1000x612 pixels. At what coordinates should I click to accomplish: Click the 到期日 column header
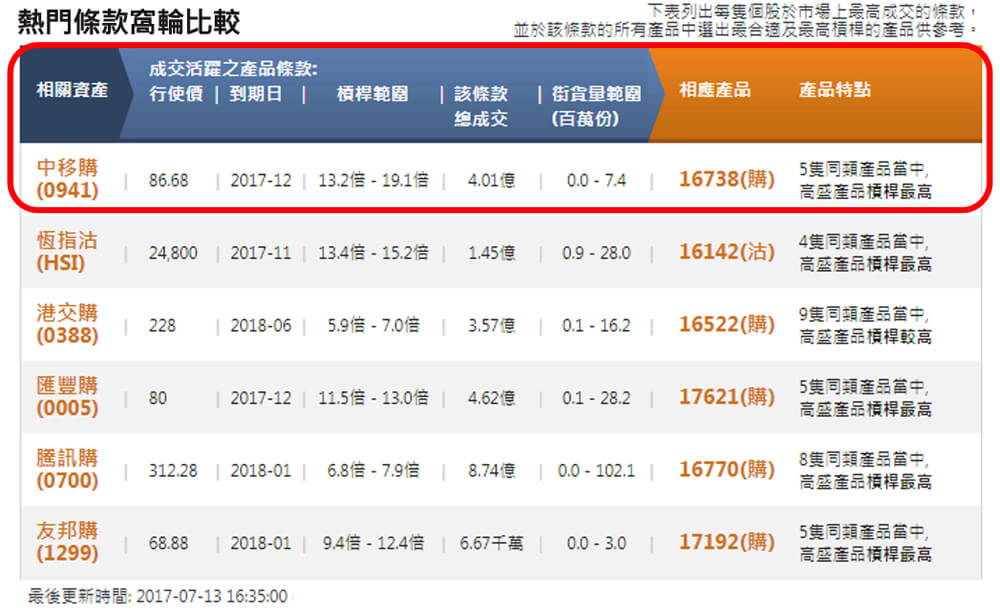256,94
